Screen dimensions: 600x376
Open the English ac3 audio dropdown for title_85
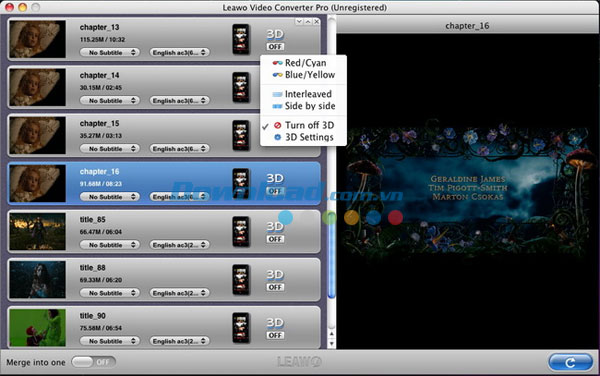179,245
